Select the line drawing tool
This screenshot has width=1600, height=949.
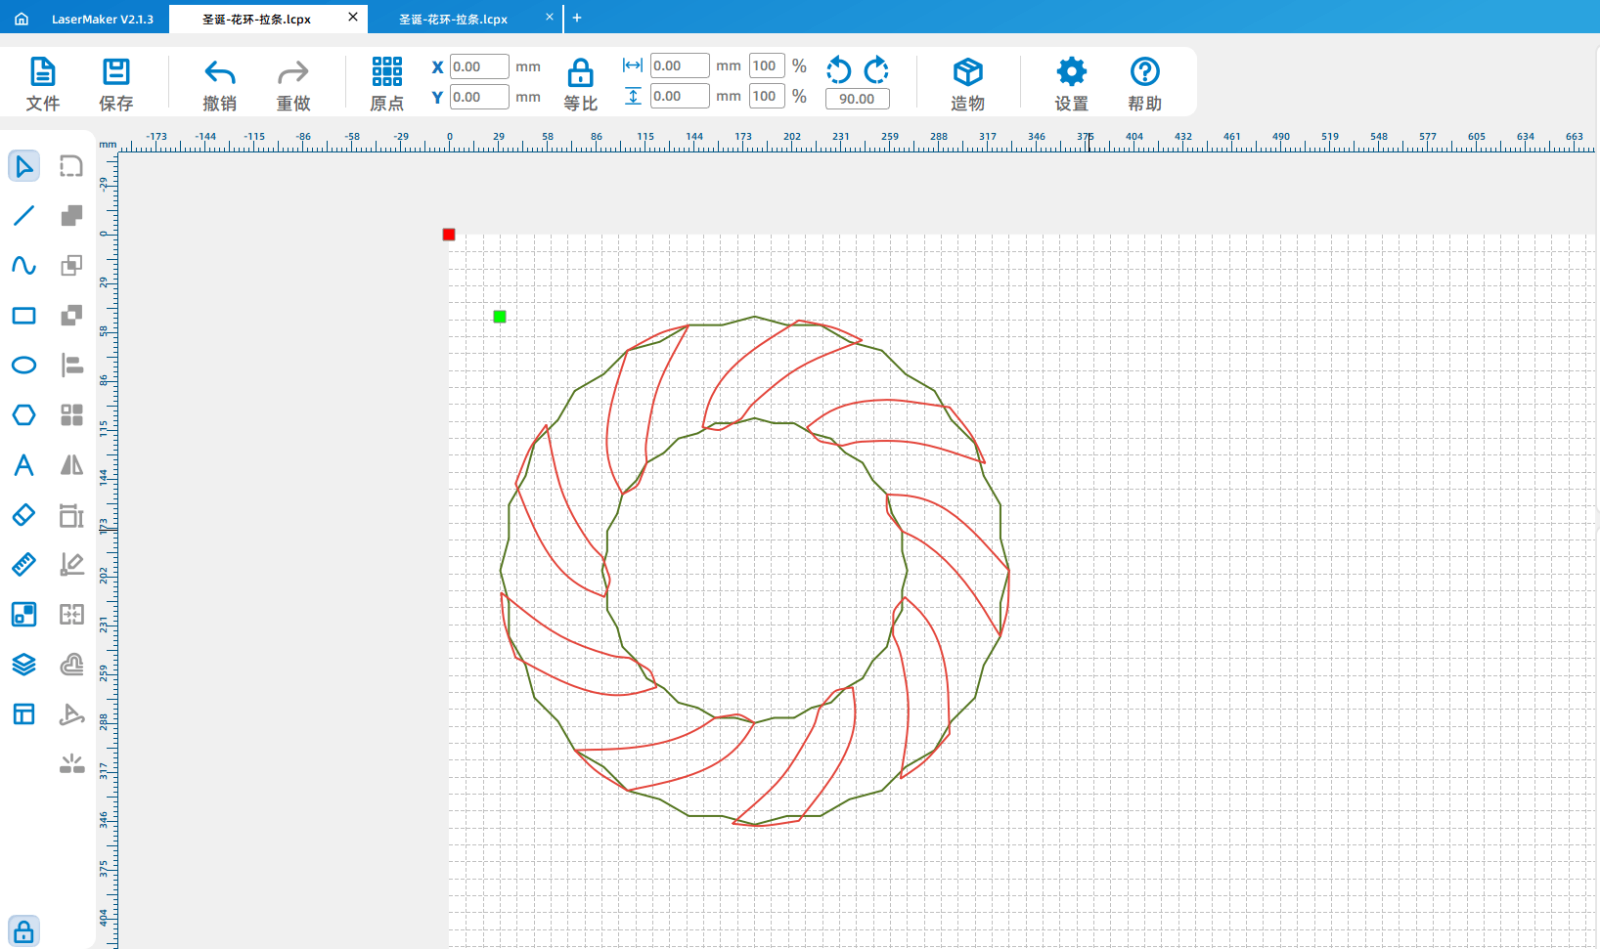click(x=24, y=215)
